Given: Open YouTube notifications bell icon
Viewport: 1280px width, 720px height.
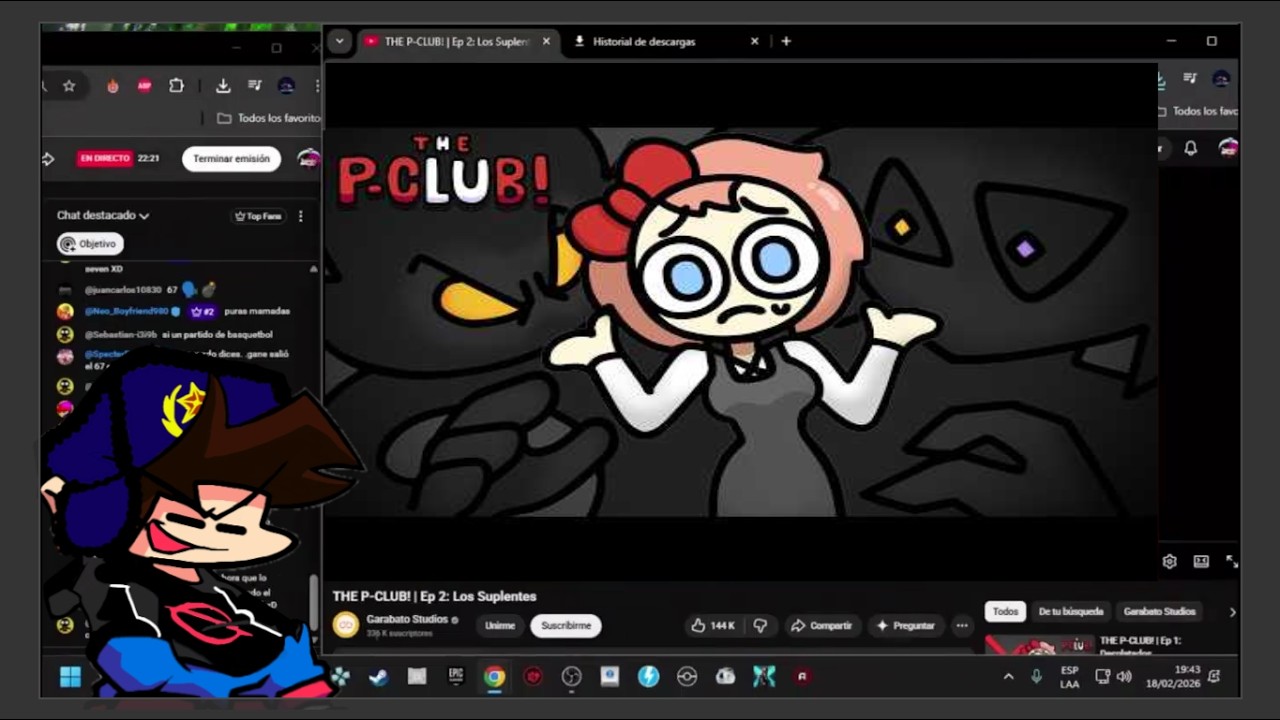Looking at the screenshot, I should click(x=1190, y=148).
